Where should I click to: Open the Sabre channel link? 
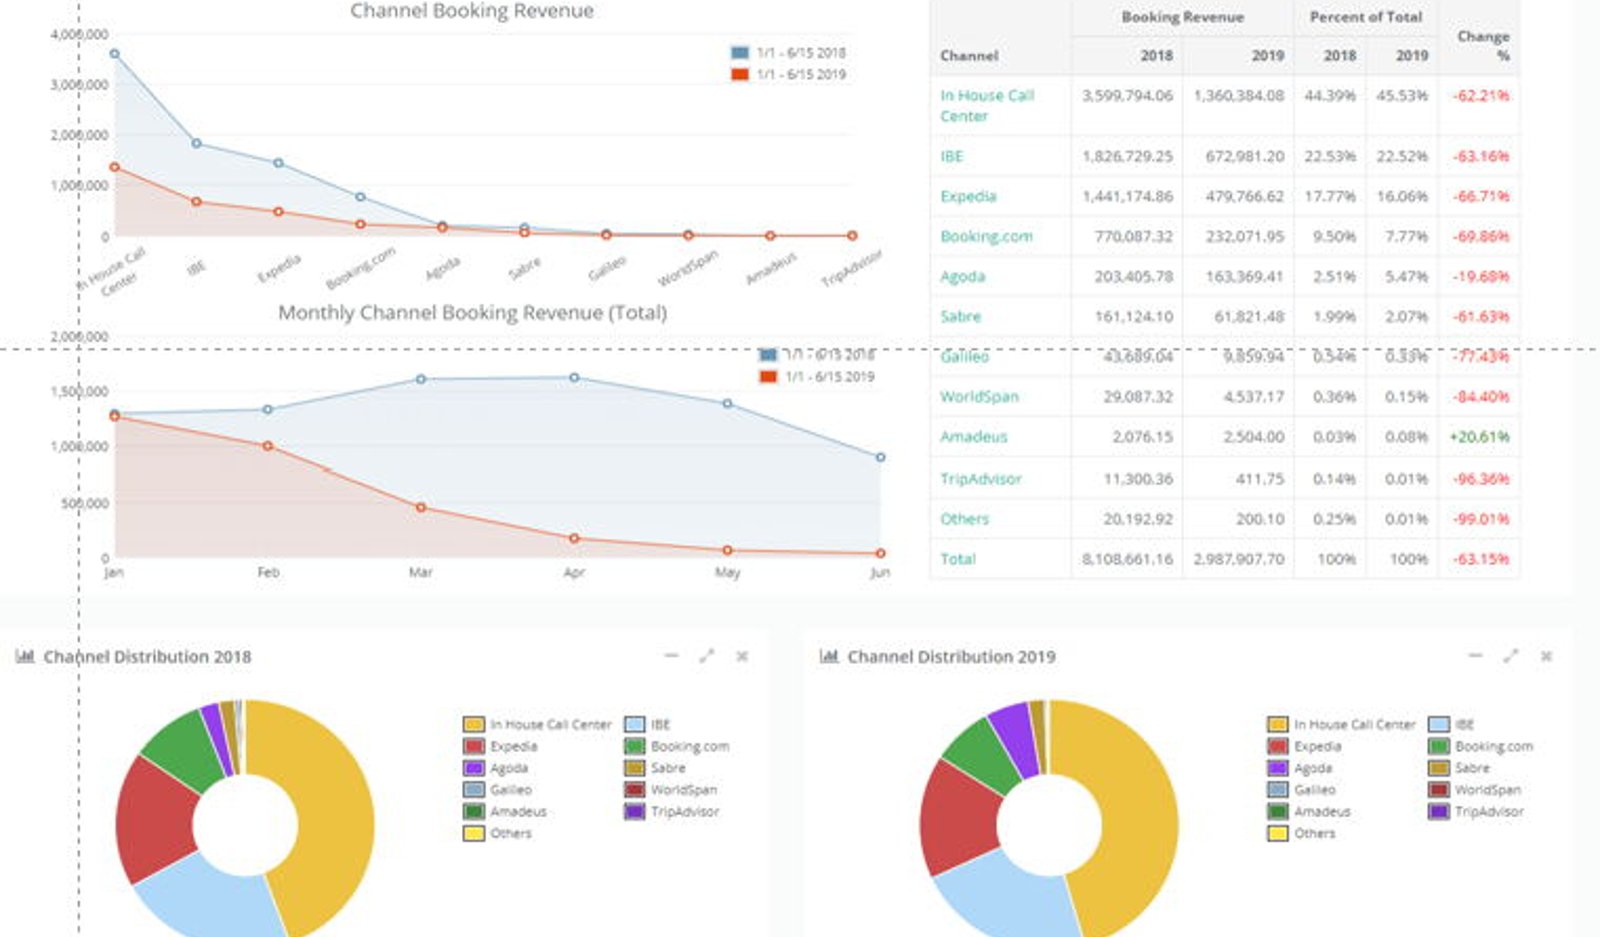click(960, 316)
